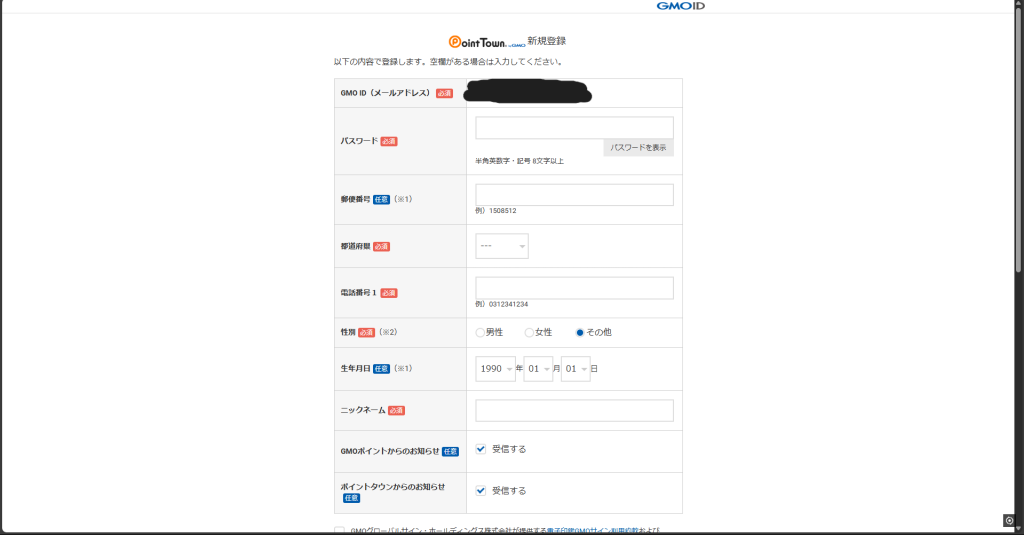The image size is (1024, 535).
Task: Click the 必須 badge beside 都道府県
Action: click(x=381, y=247)
